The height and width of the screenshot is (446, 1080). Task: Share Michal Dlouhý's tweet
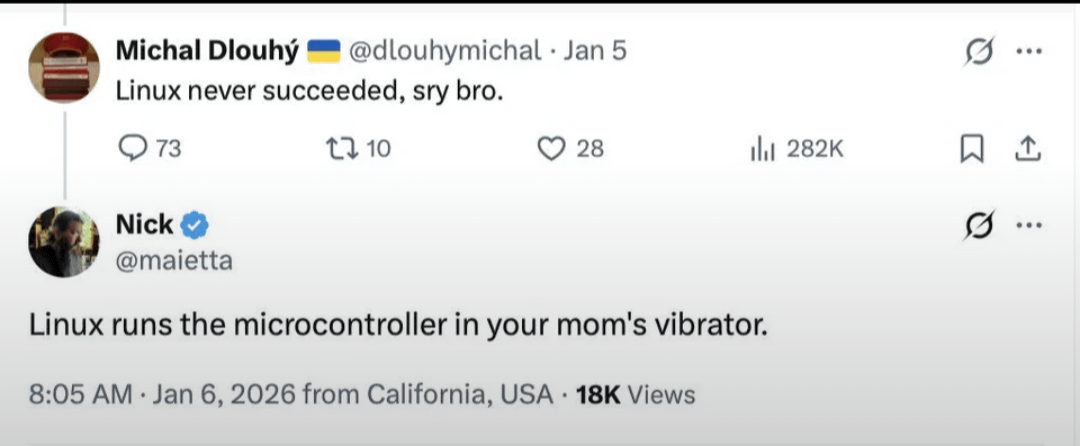[x=1026, y=149]
